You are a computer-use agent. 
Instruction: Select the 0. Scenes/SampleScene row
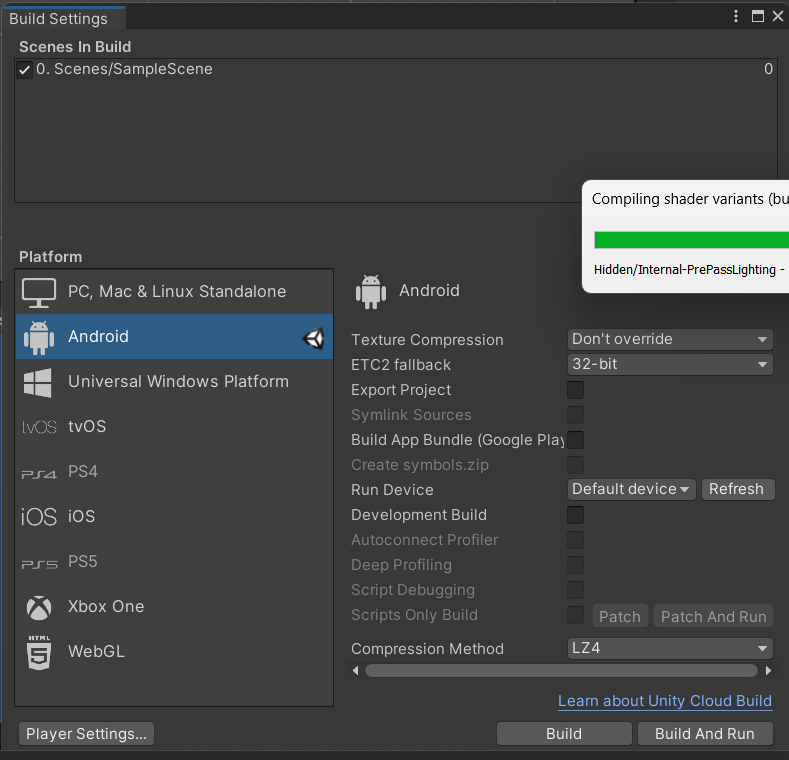point(396,69)
